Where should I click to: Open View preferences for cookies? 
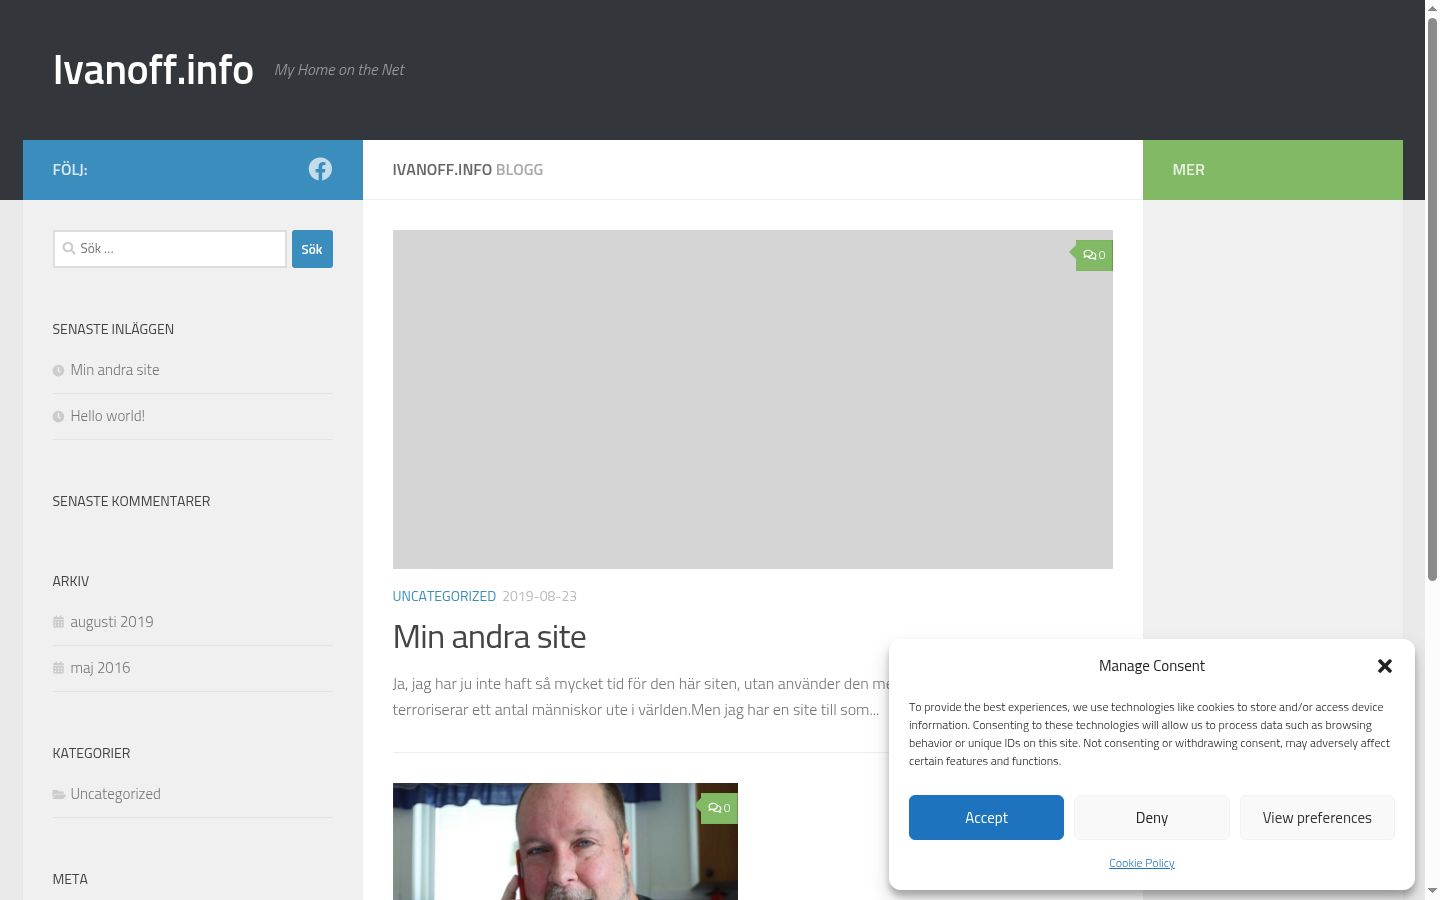point(1317,817)
